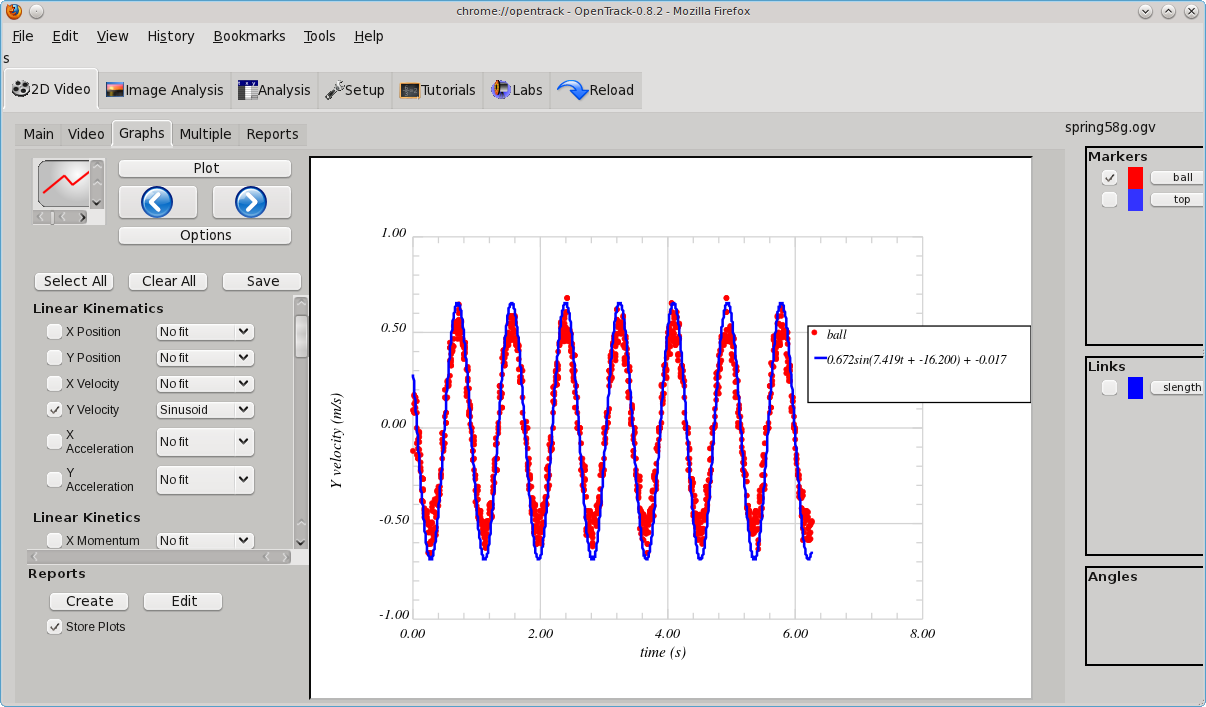Open the Labs section
1206x707 pixels.
517,90
